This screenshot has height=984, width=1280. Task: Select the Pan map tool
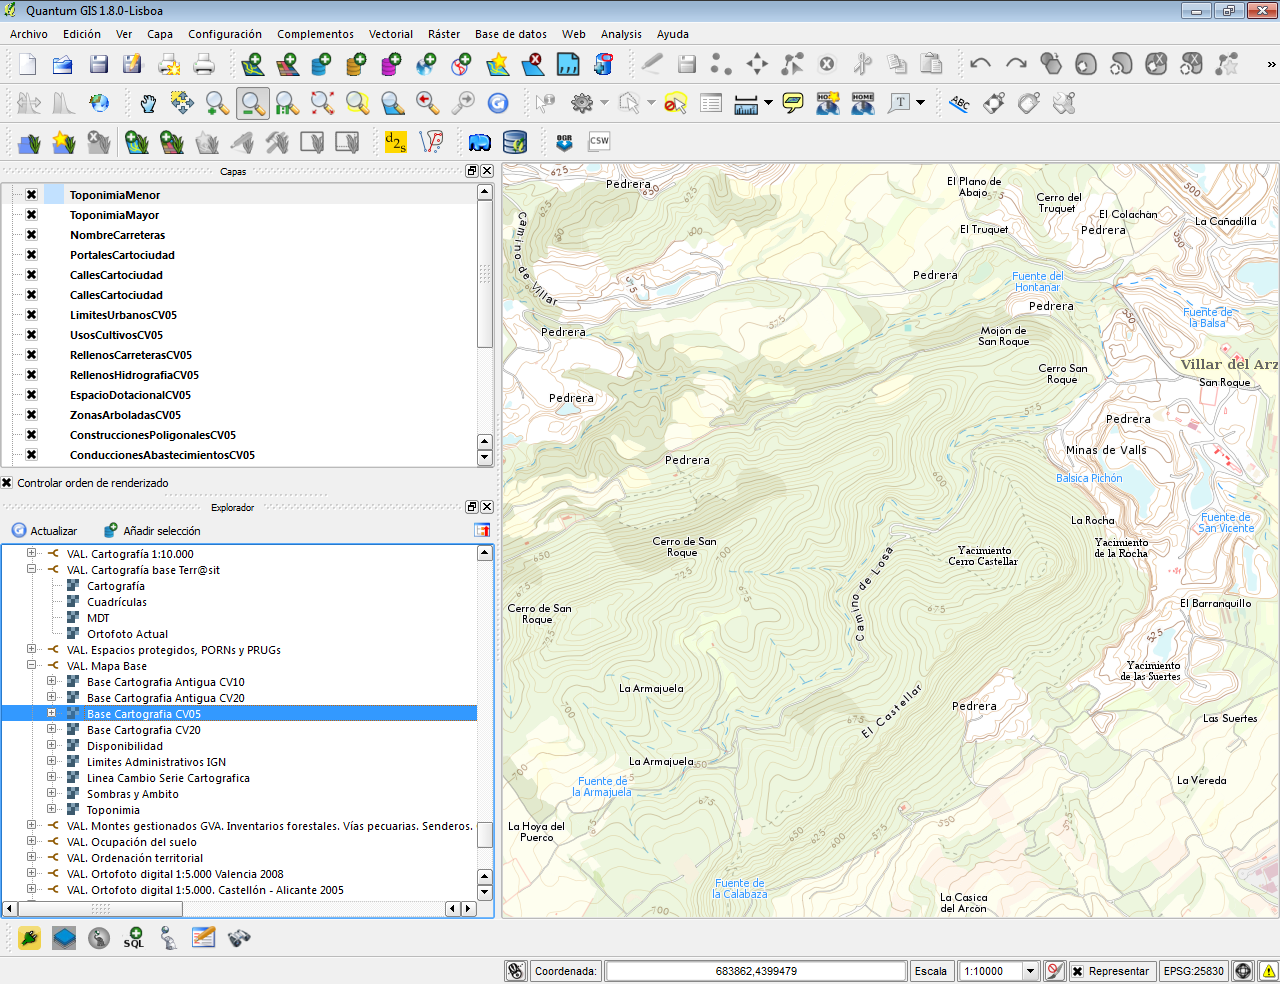pos(148,102)
